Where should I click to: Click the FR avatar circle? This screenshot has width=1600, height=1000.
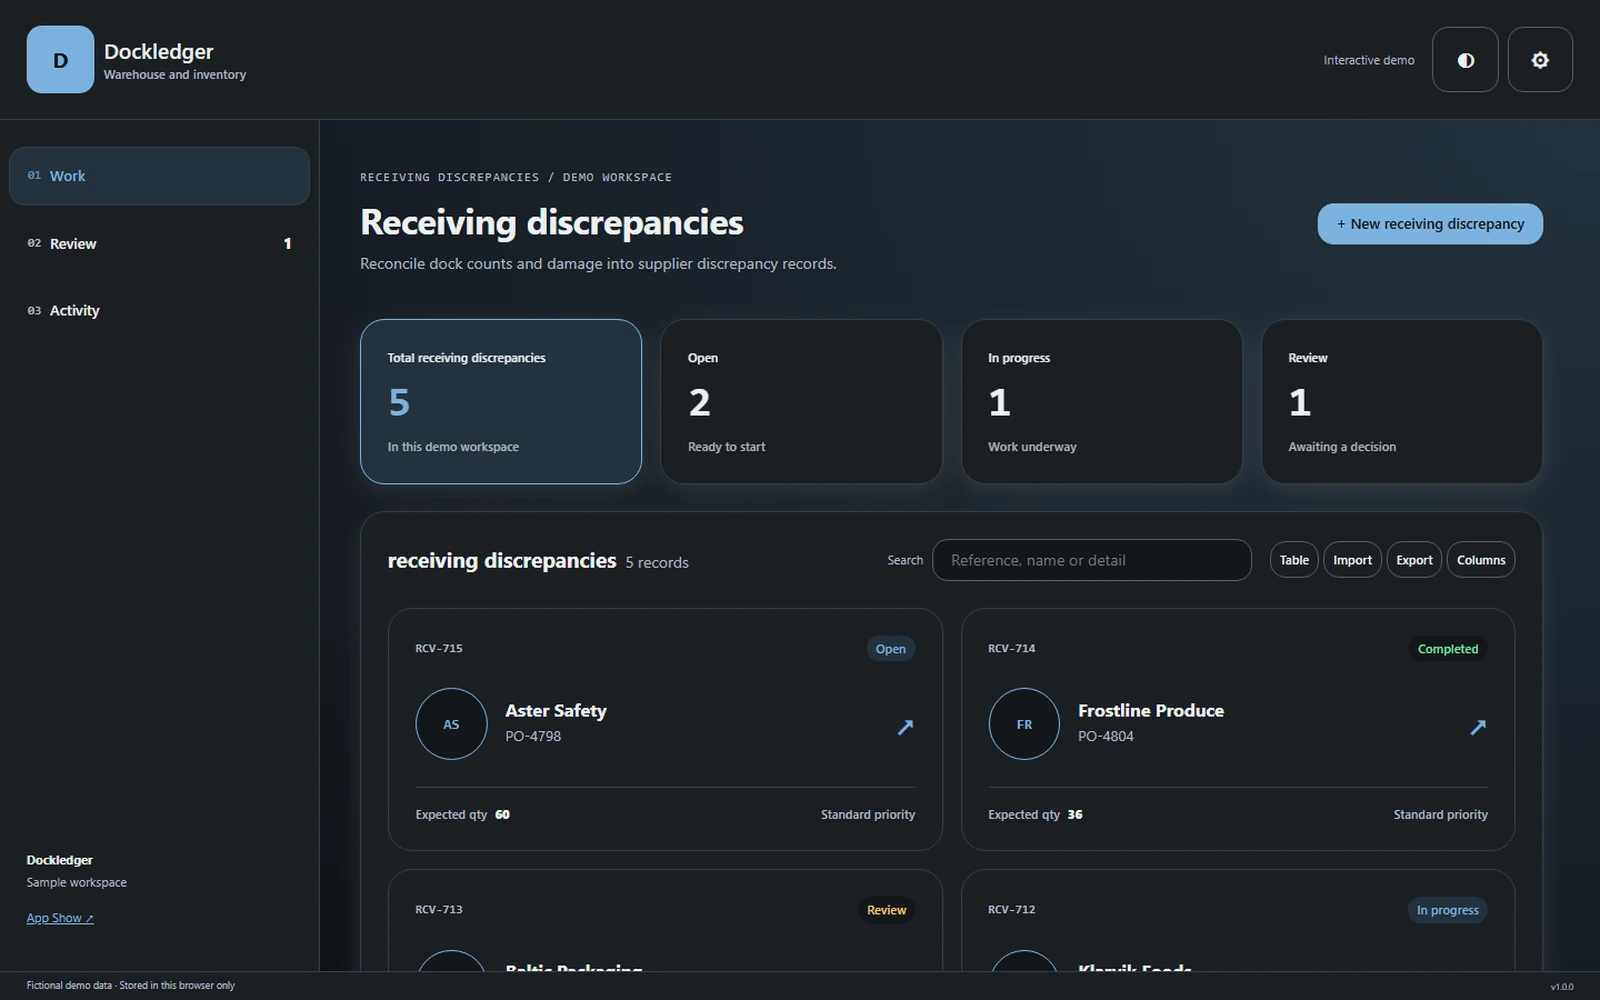click(x=1024, y=724)
